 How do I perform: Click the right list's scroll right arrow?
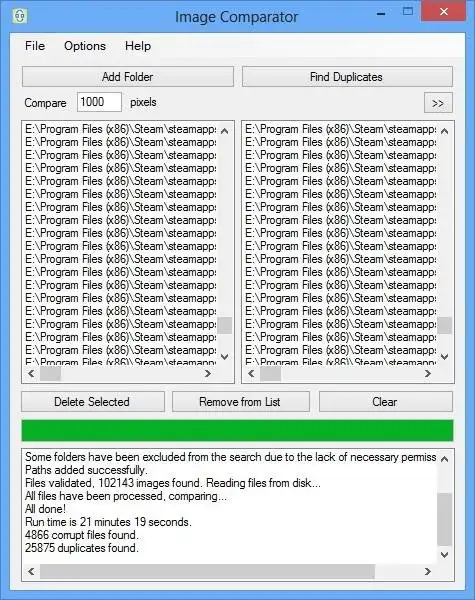click(428, 373)
